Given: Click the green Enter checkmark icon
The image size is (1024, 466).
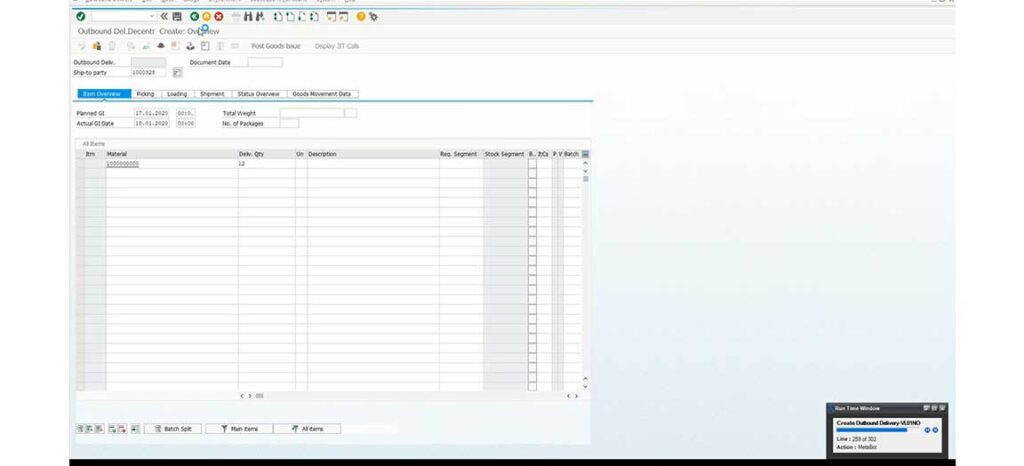Looking at the screenshot, I should point(80,17).
